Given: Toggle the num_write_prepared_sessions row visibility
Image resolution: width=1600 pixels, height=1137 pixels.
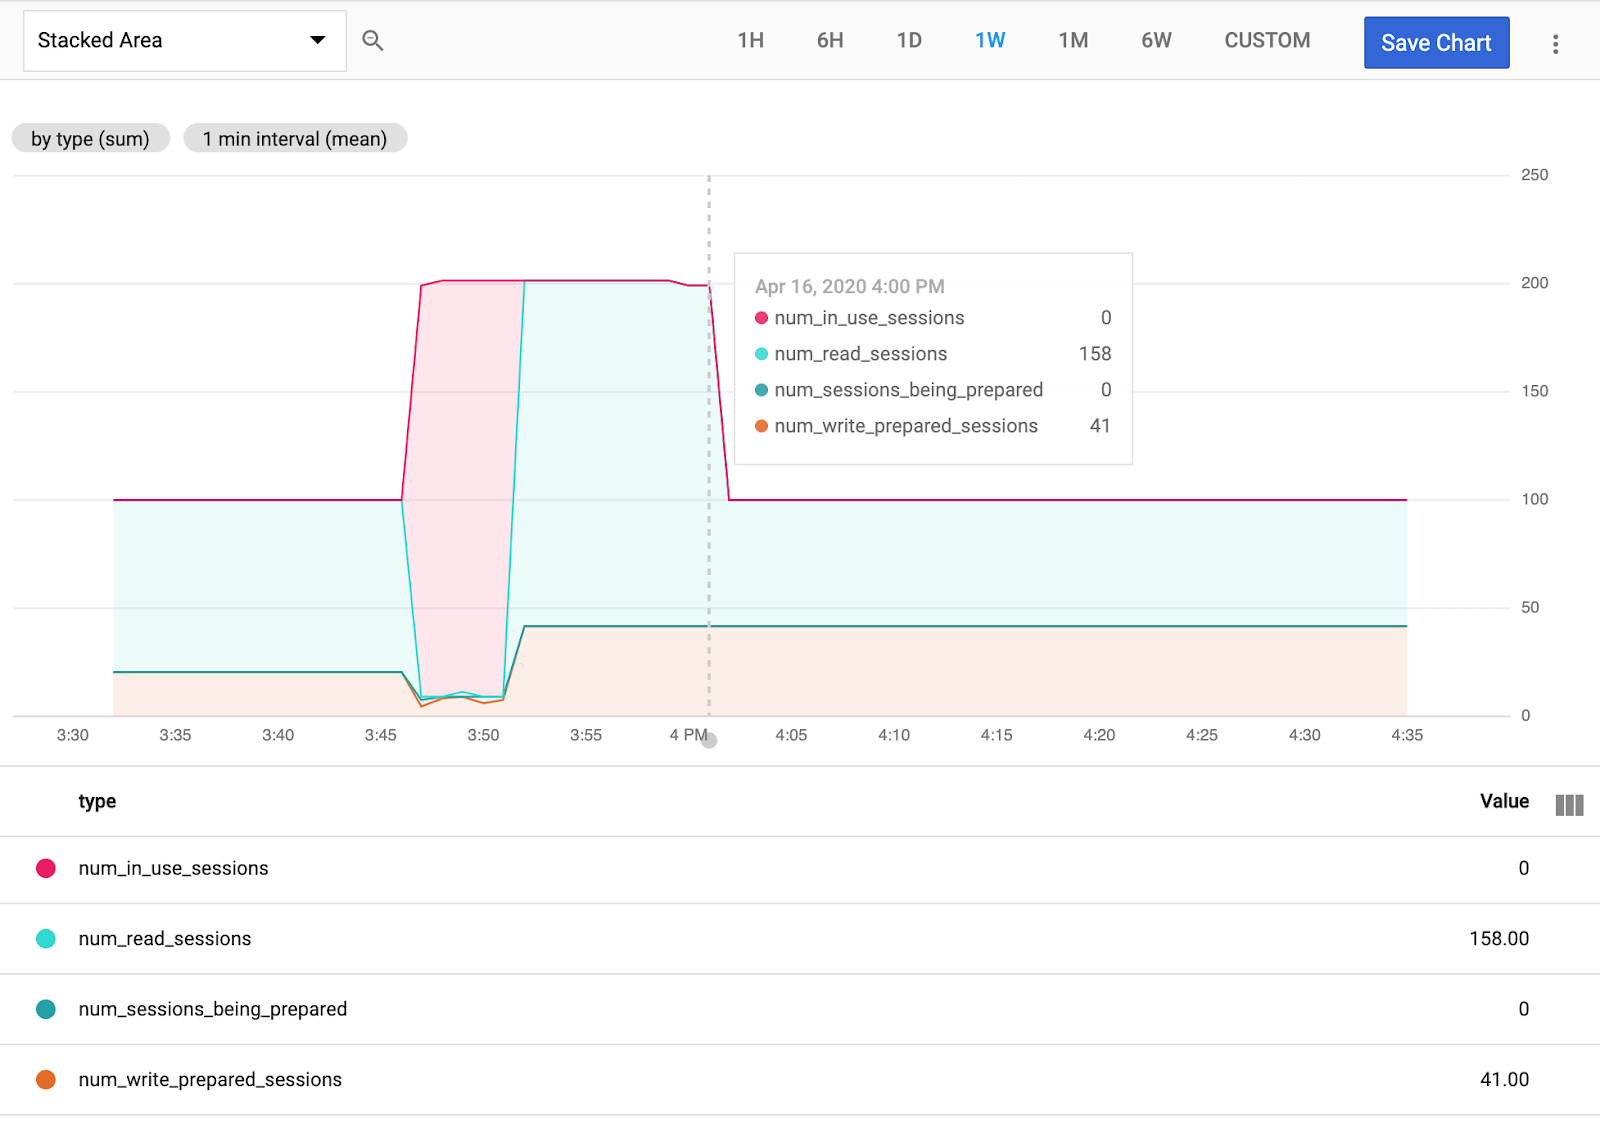Looking at the screenshot, I should 210,1079.
